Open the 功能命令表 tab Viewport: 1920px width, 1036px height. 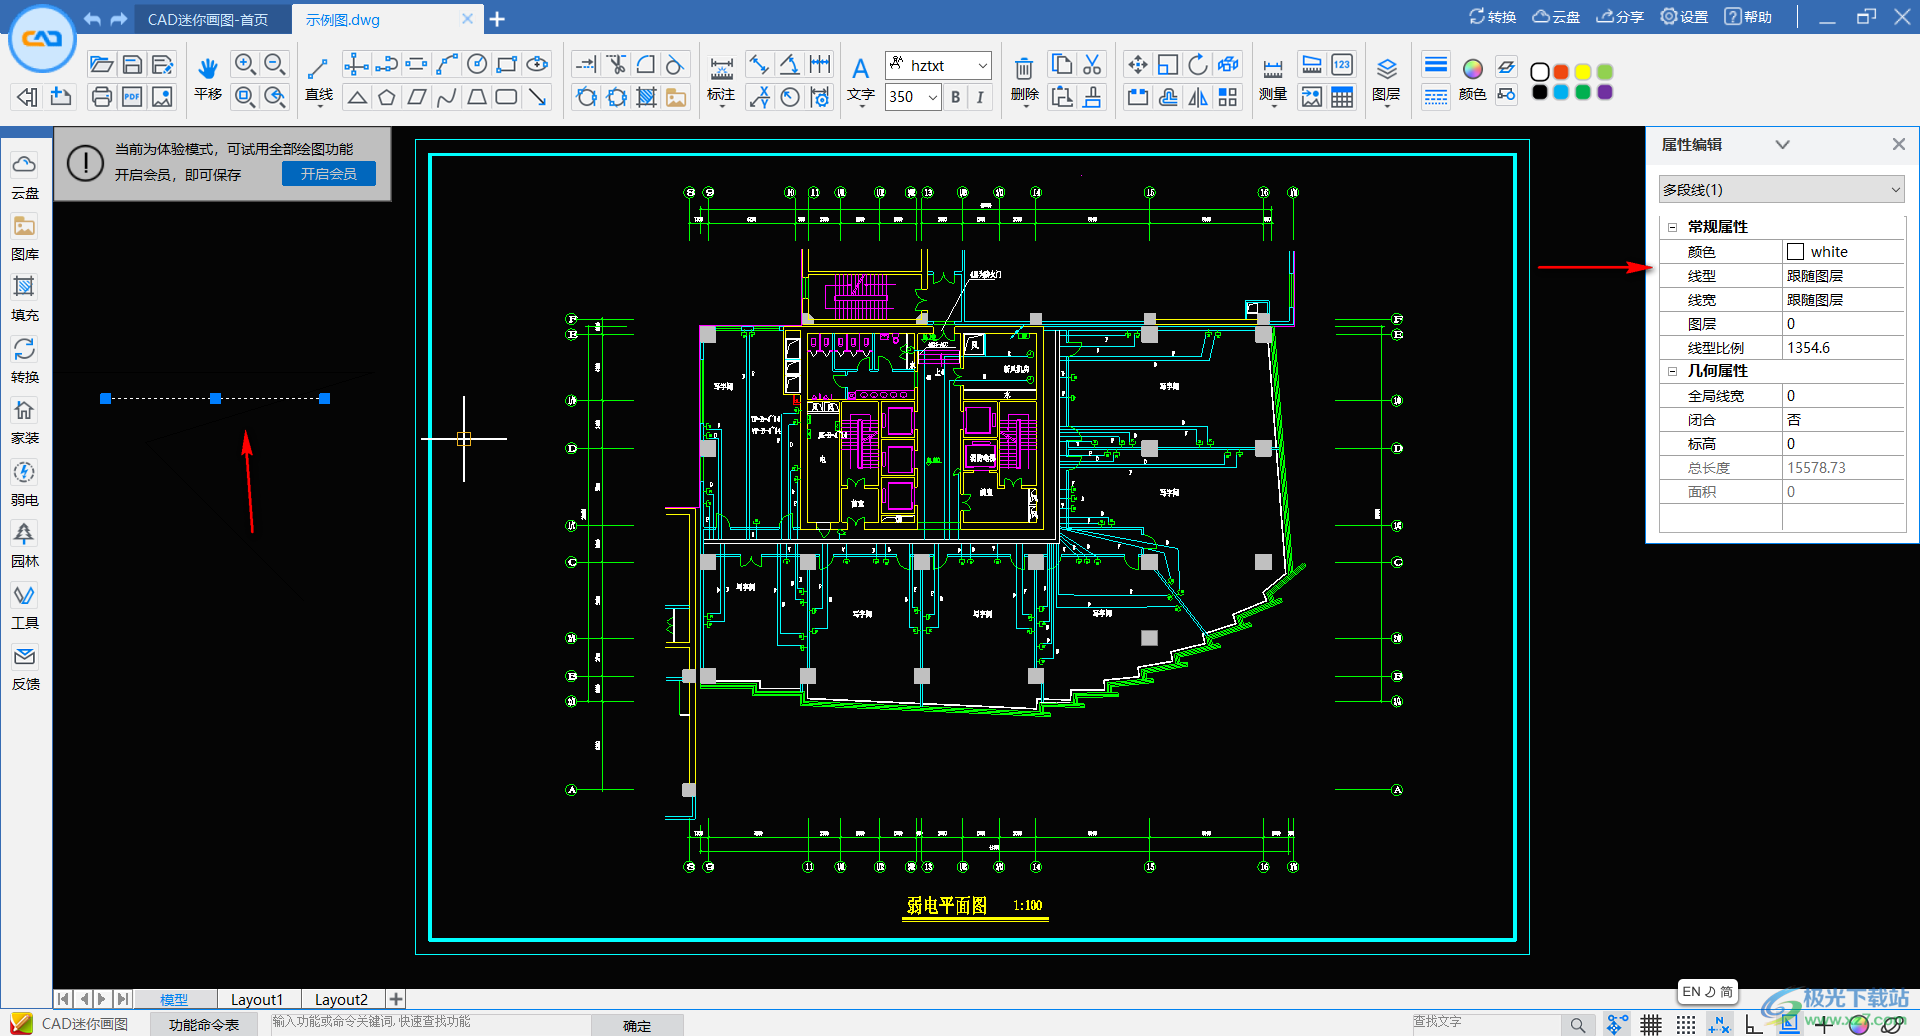pos(204,1024)
